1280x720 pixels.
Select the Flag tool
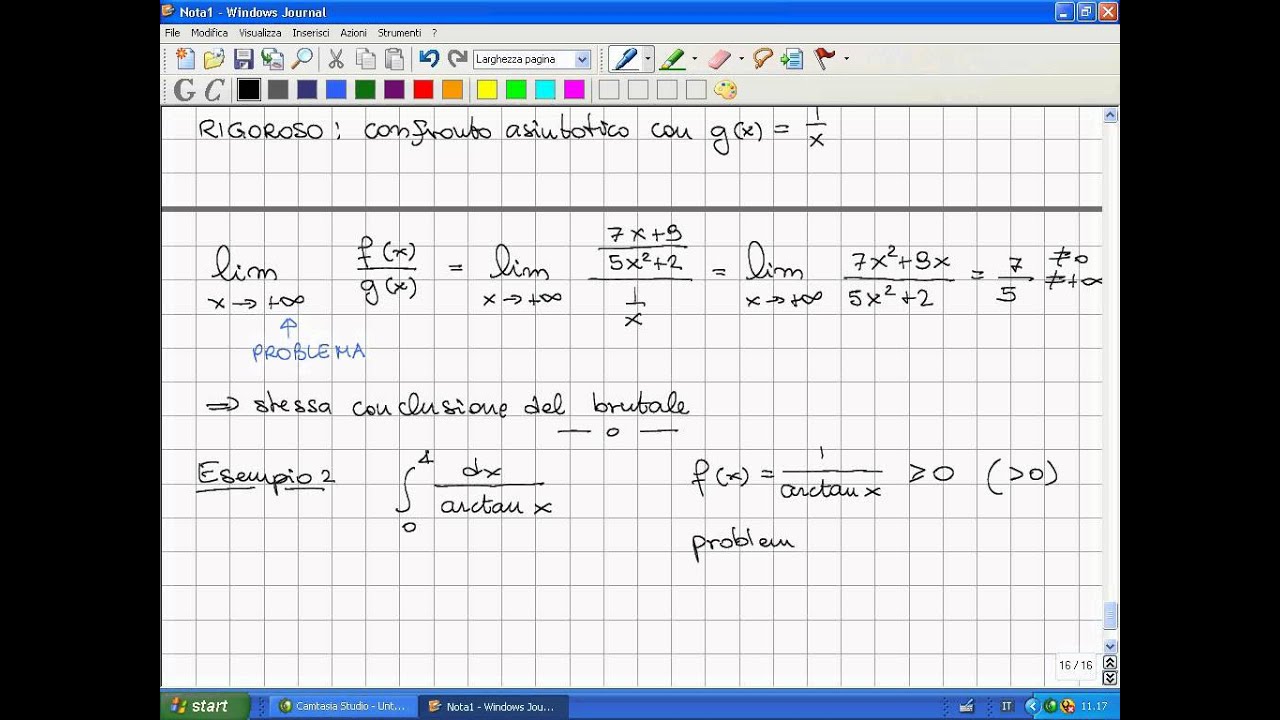(x=825, y=59)
